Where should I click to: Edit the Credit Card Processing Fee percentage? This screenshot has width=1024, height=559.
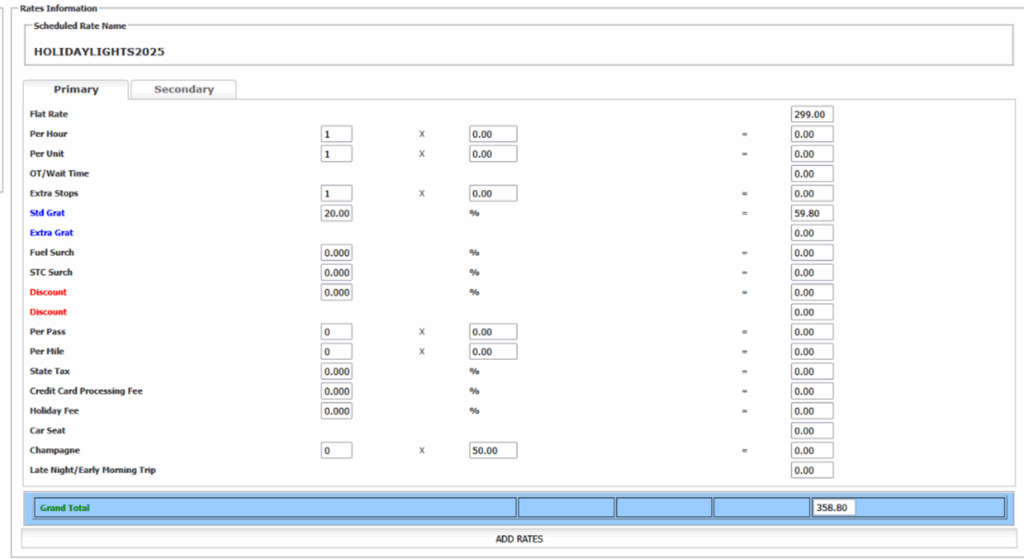pyautogui.click(x=336, y=391)
